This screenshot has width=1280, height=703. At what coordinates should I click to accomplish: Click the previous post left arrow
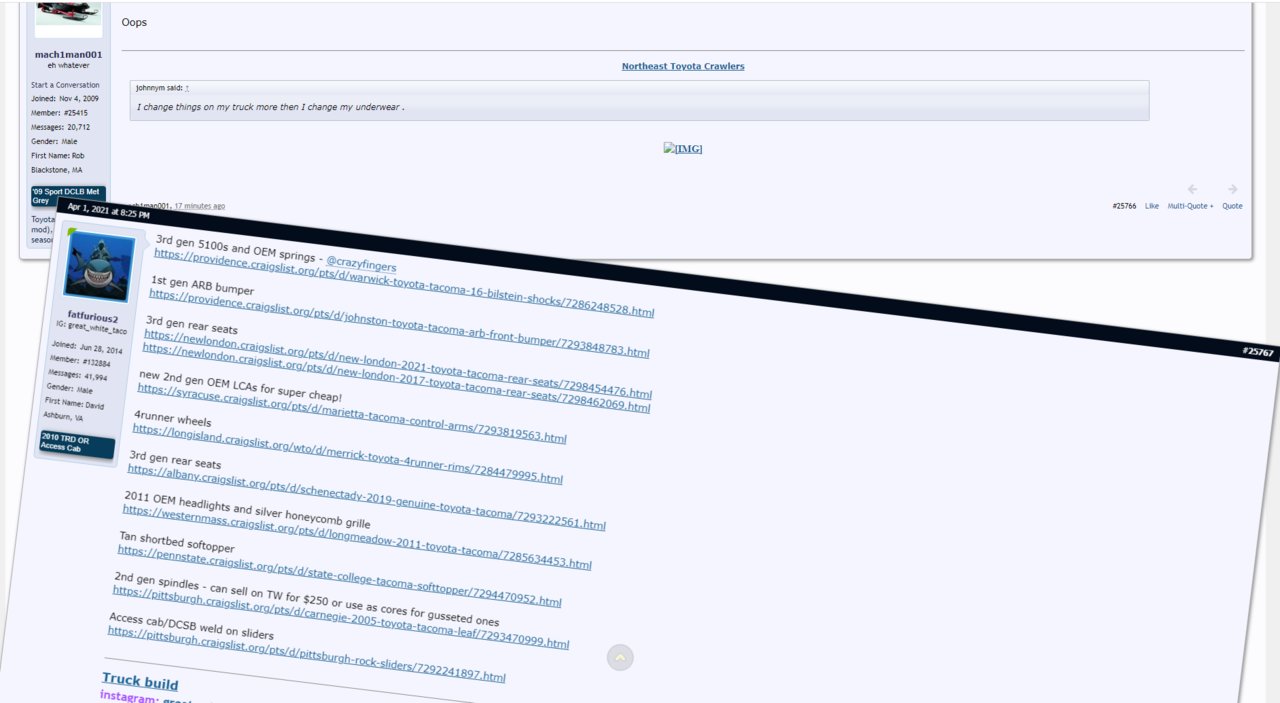coord(1192,189)
